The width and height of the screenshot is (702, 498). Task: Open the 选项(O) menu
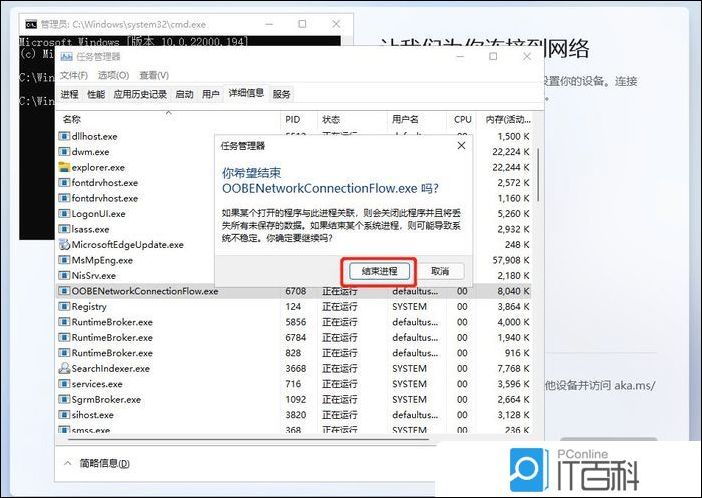point(113,75)
